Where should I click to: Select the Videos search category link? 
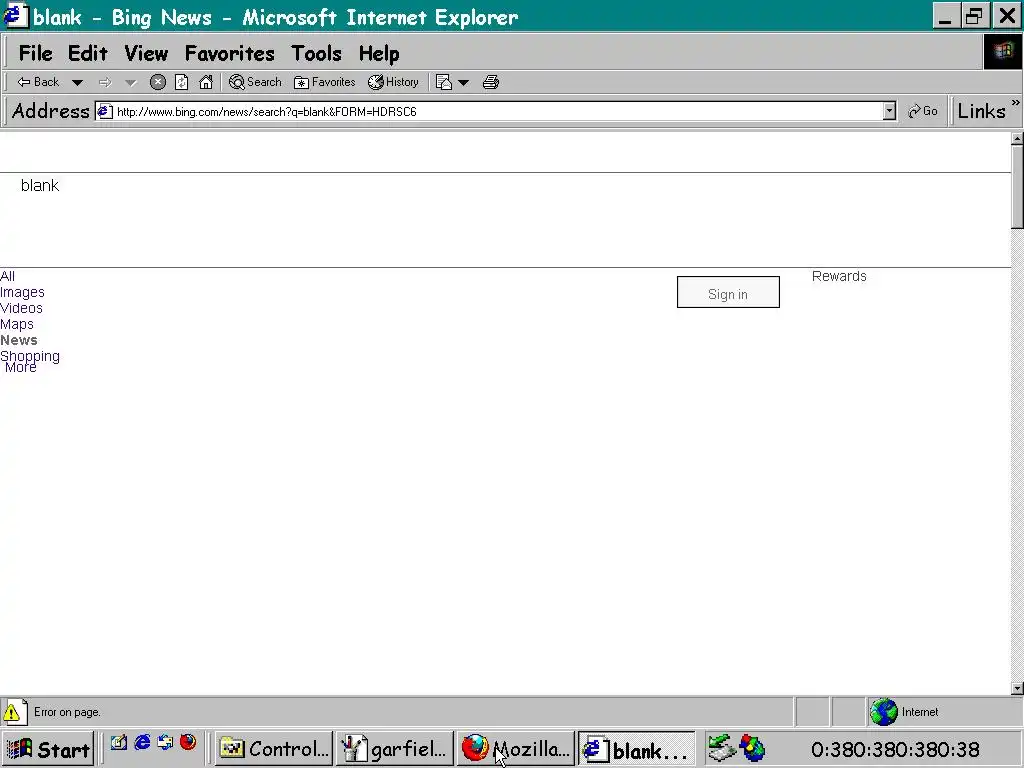pyautogui.click(x=21, y=308)
